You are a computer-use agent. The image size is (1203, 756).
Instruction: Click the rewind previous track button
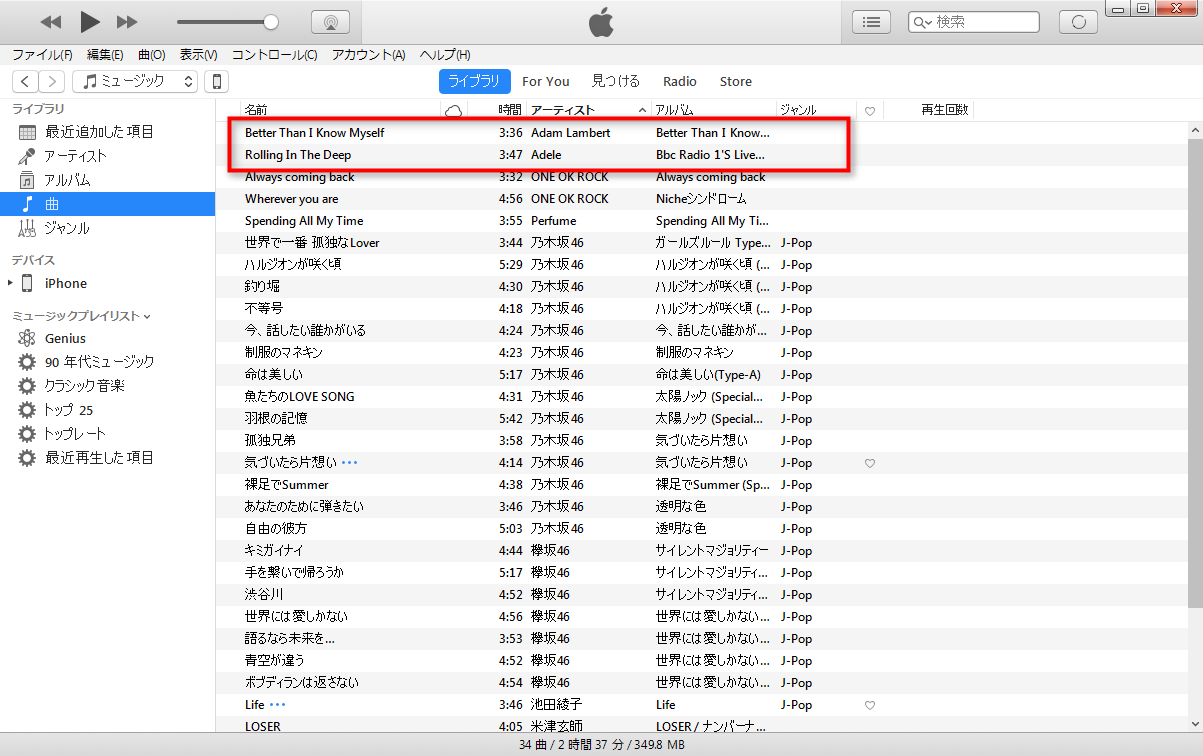point(51,22)
